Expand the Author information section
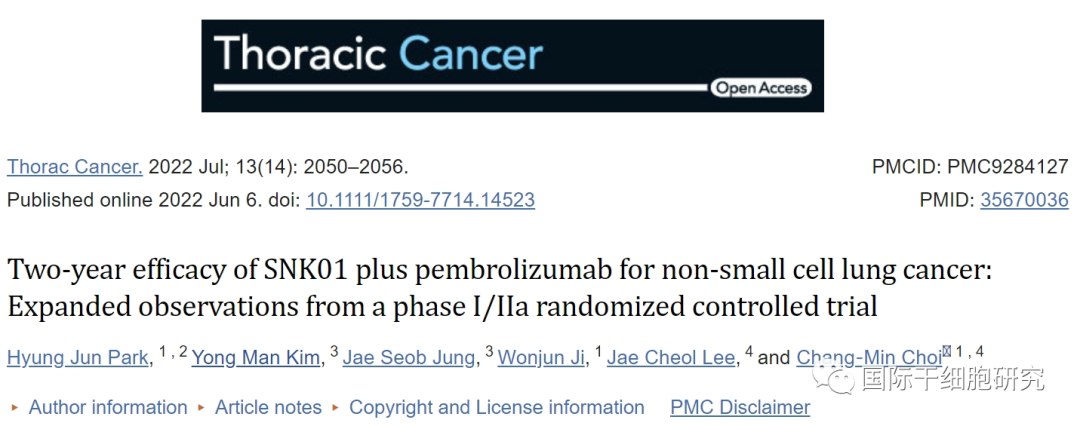1080x426 pixels. pyautogui.click(x=107, y=407)
